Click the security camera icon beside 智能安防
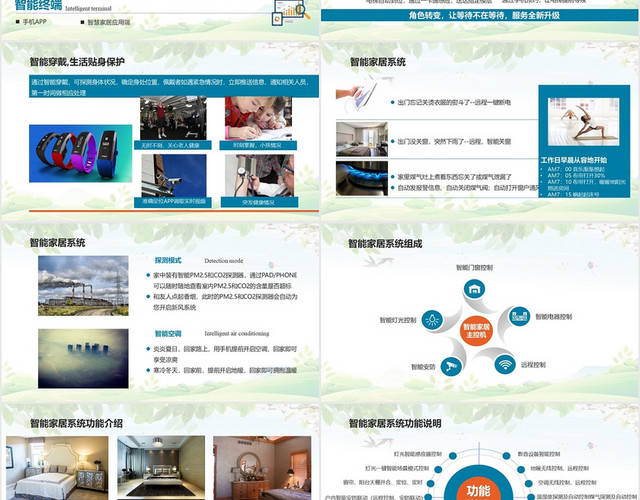Viewport: 640px width, 500px height. tap(451, 366)
